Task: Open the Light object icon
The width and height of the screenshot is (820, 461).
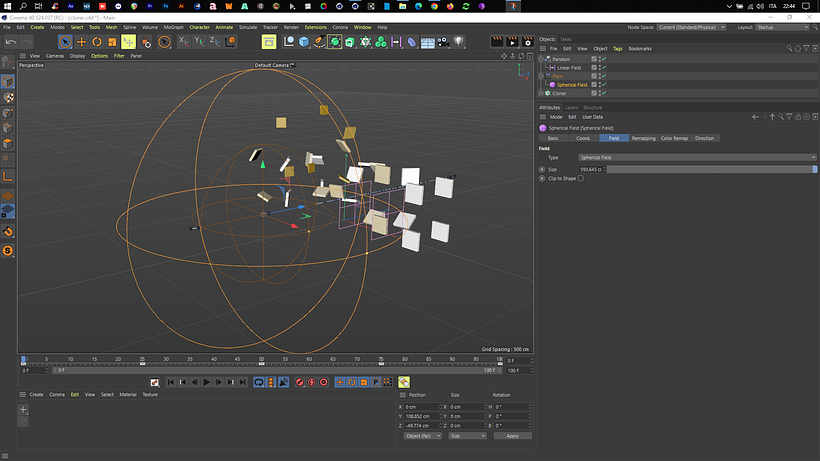Action: pyautogui.click(x=459, y=42)
